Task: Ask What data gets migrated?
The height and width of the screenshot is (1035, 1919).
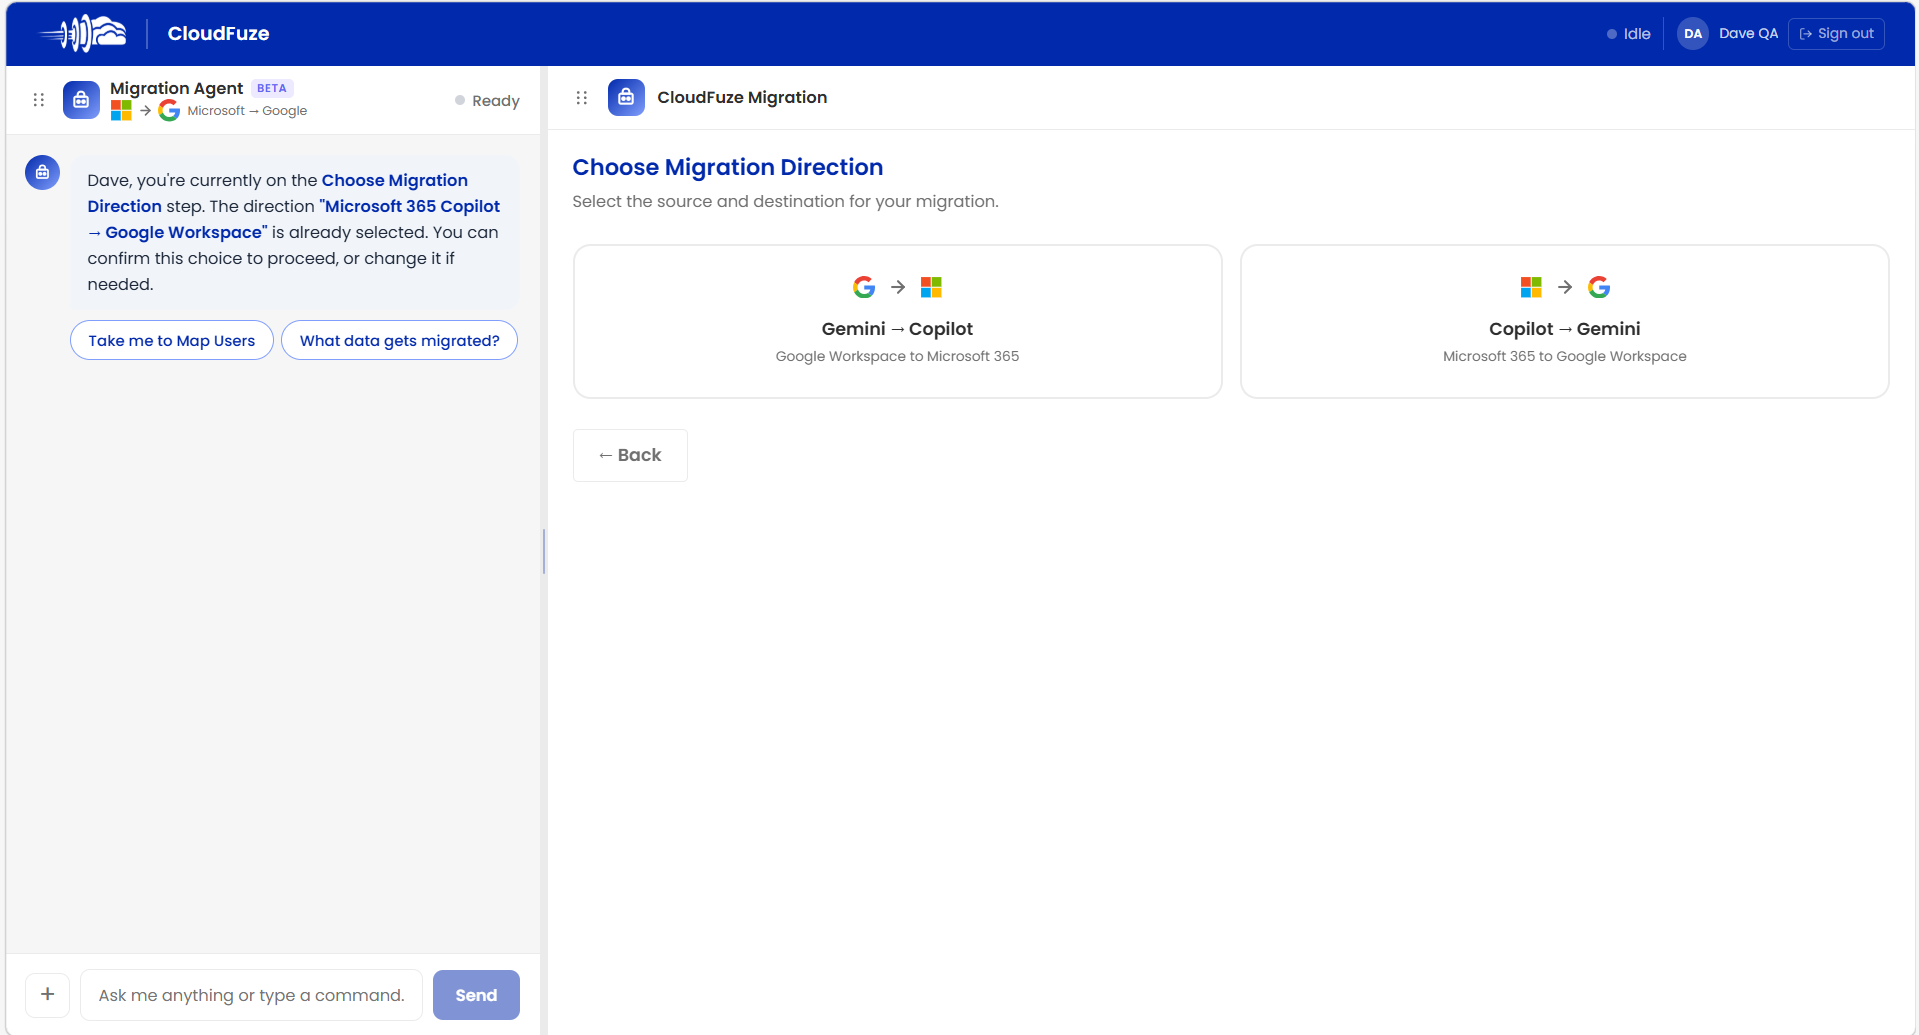Action: tap(399, 340)
